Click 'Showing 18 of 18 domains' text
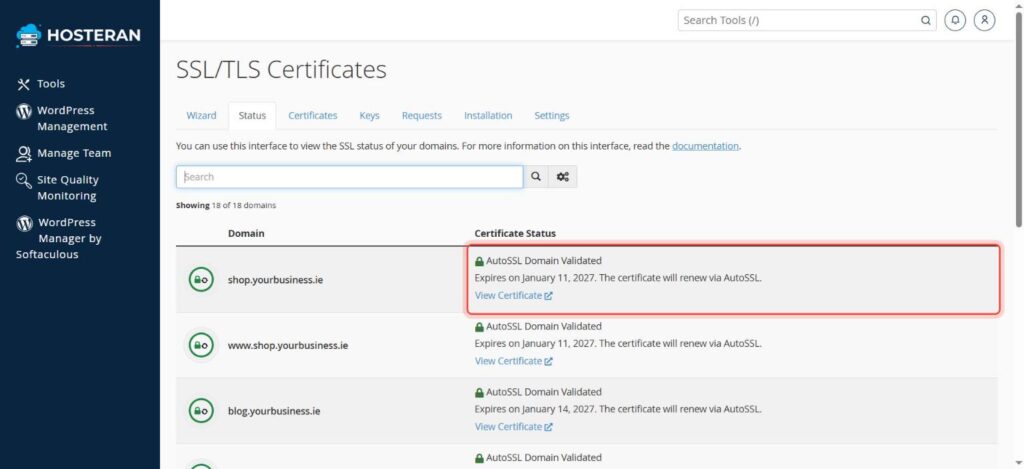This screenshot has height=469, width=1024. [226, 205]
